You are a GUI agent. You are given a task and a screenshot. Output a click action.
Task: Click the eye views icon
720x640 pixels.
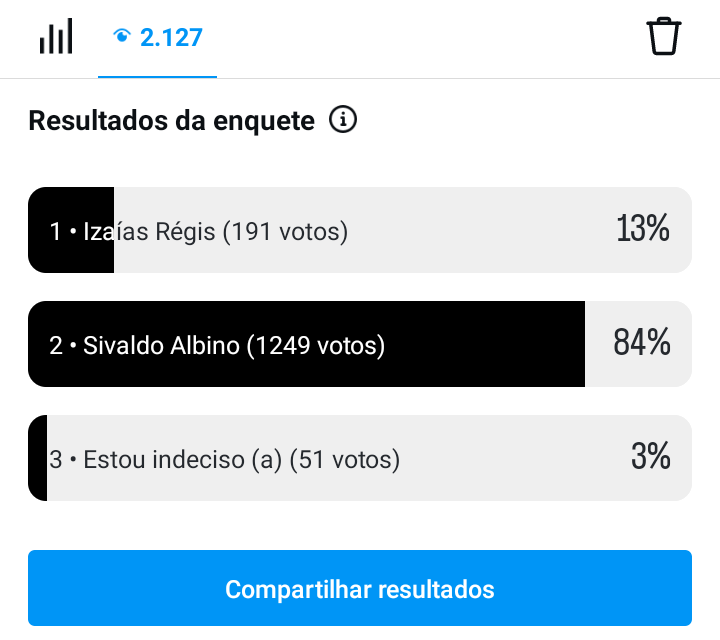click(122, 35)
